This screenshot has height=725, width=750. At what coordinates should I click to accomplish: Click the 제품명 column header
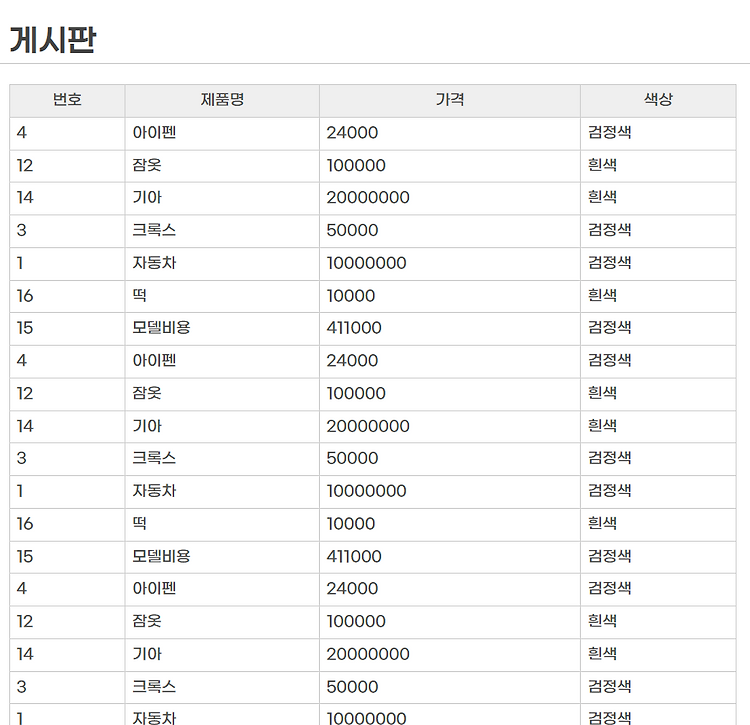222,99
